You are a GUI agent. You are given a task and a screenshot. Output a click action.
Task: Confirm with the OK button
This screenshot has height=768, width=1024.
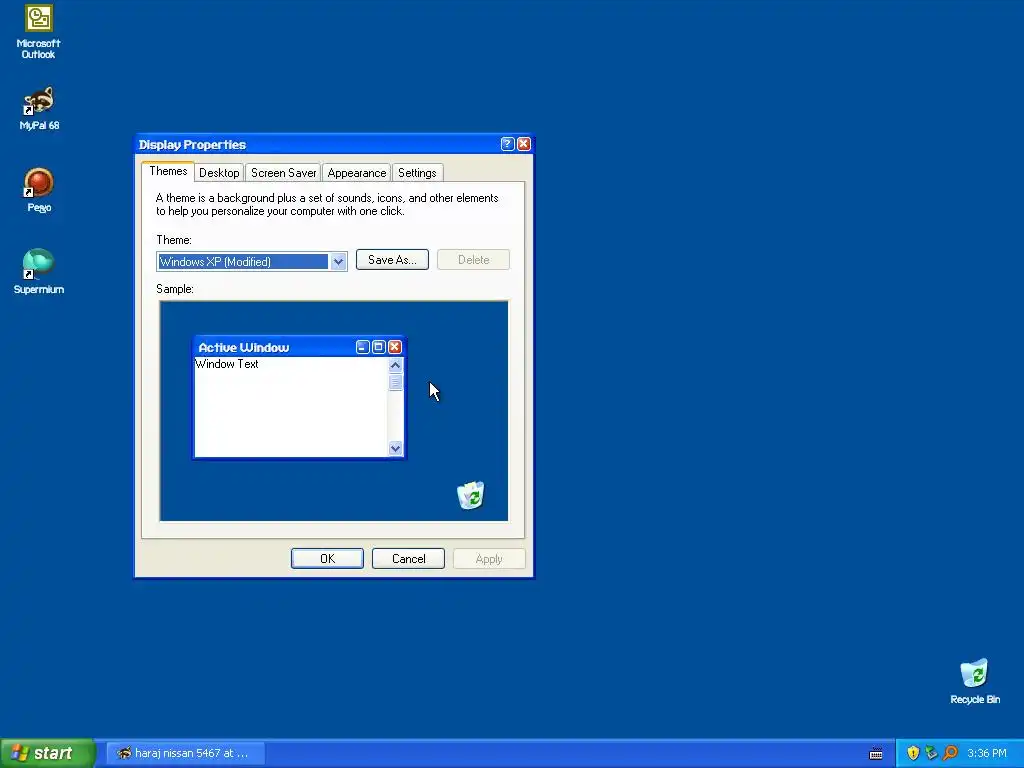point(327,559)
